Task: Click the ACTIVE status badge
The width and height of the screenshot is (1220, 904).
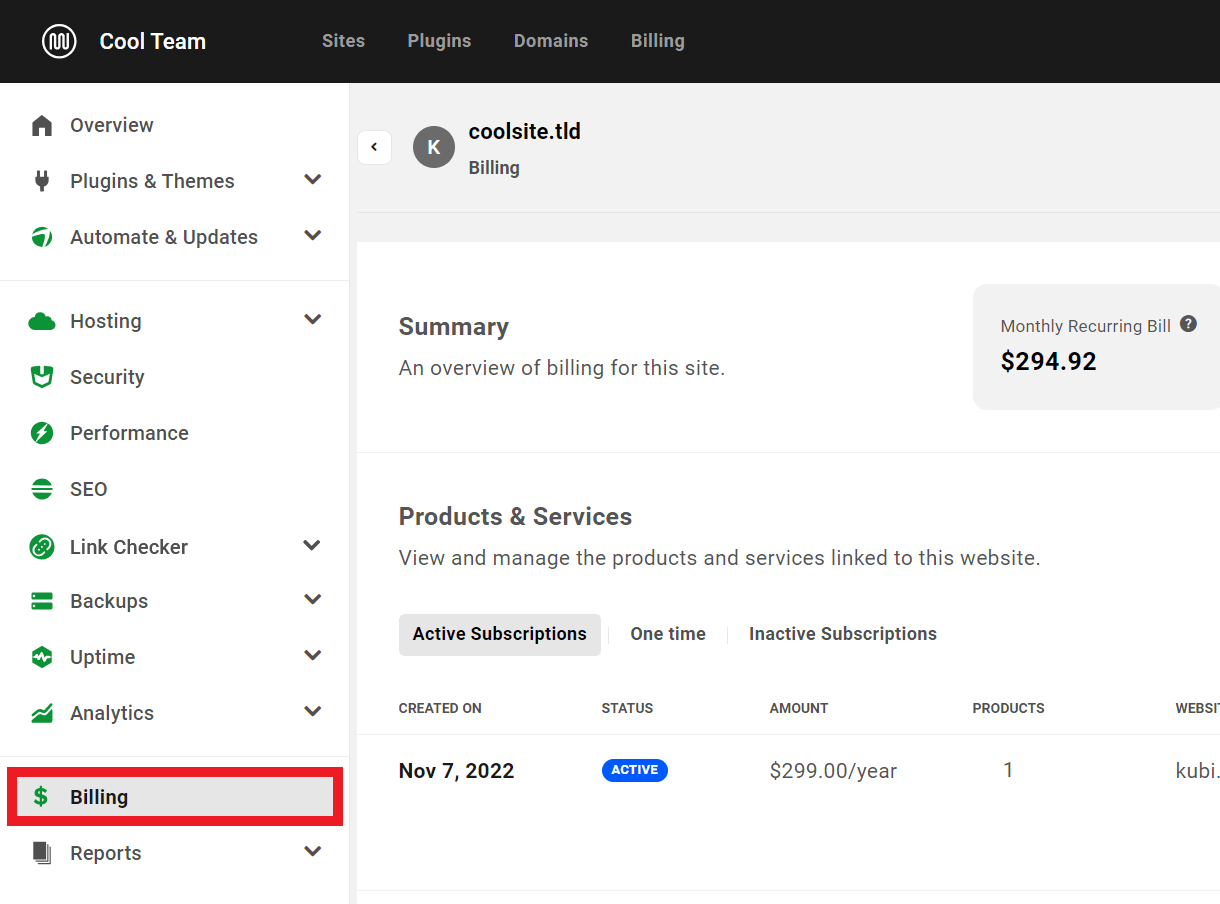Action: click(x=635, y=770)
